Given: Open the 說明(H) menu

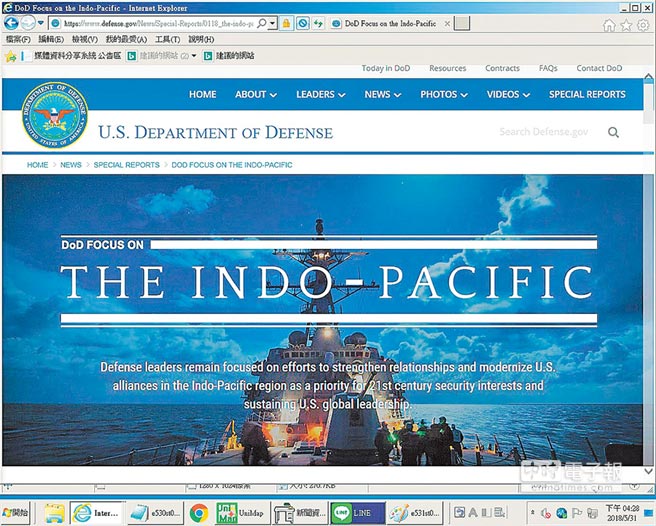Looking at the screenshot, I should pyautogui.click(x=201, y=39).
